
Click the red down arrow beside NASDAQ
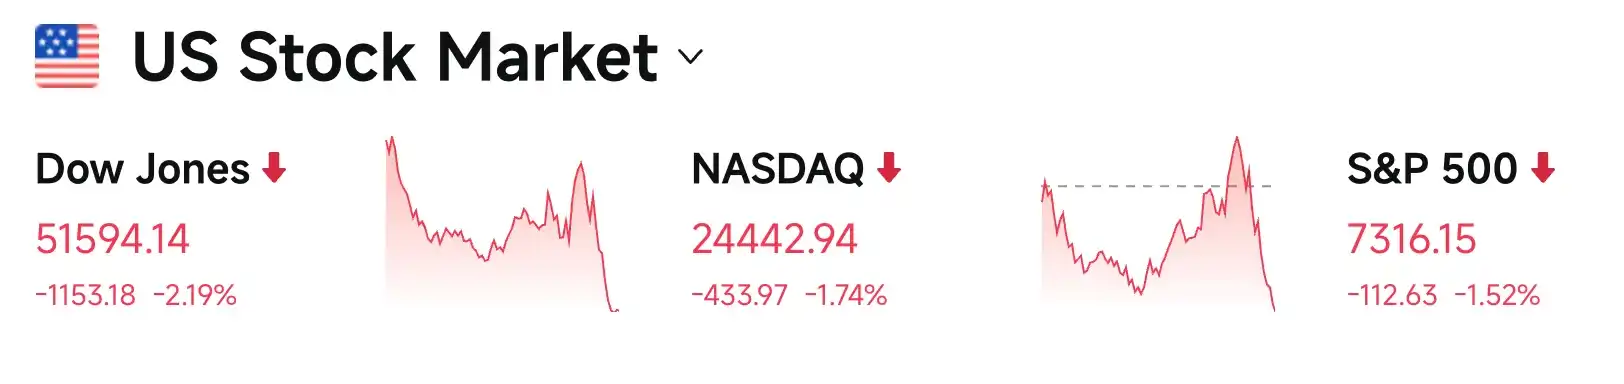tap(889, 168)
